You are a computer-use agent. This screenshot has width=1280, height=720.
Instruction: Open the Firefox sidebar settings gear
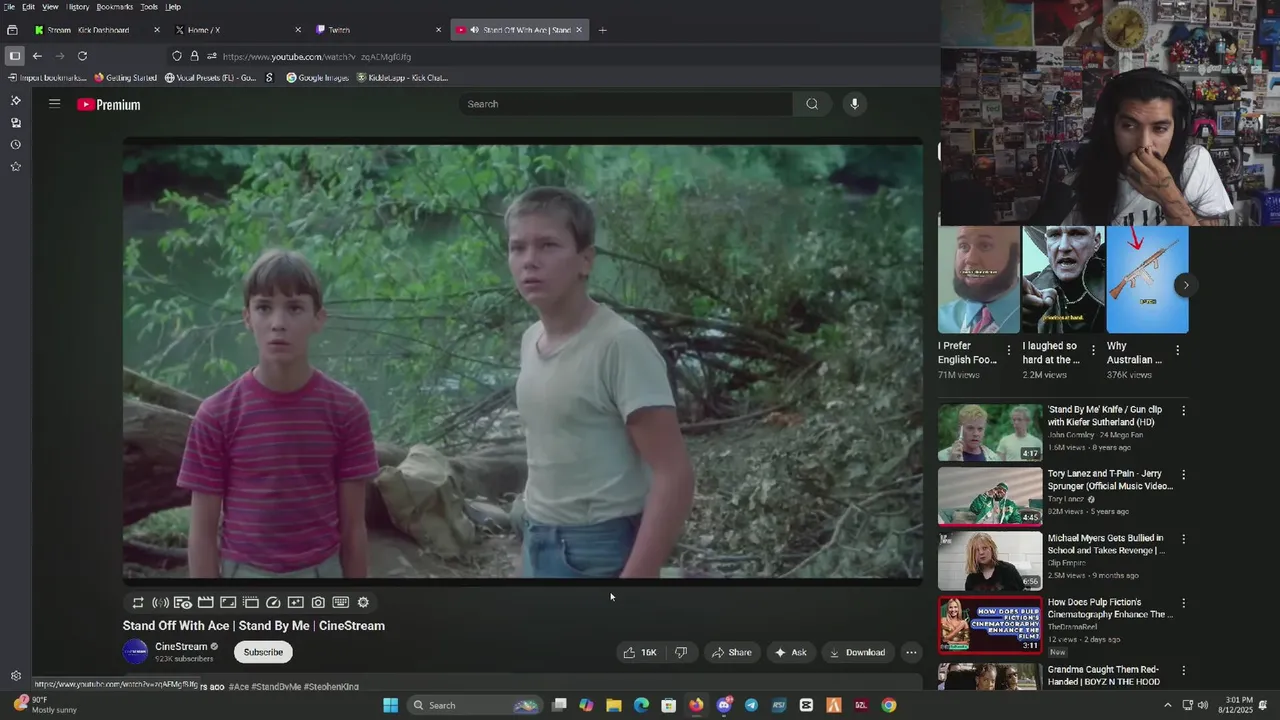(x=15, y=676)
